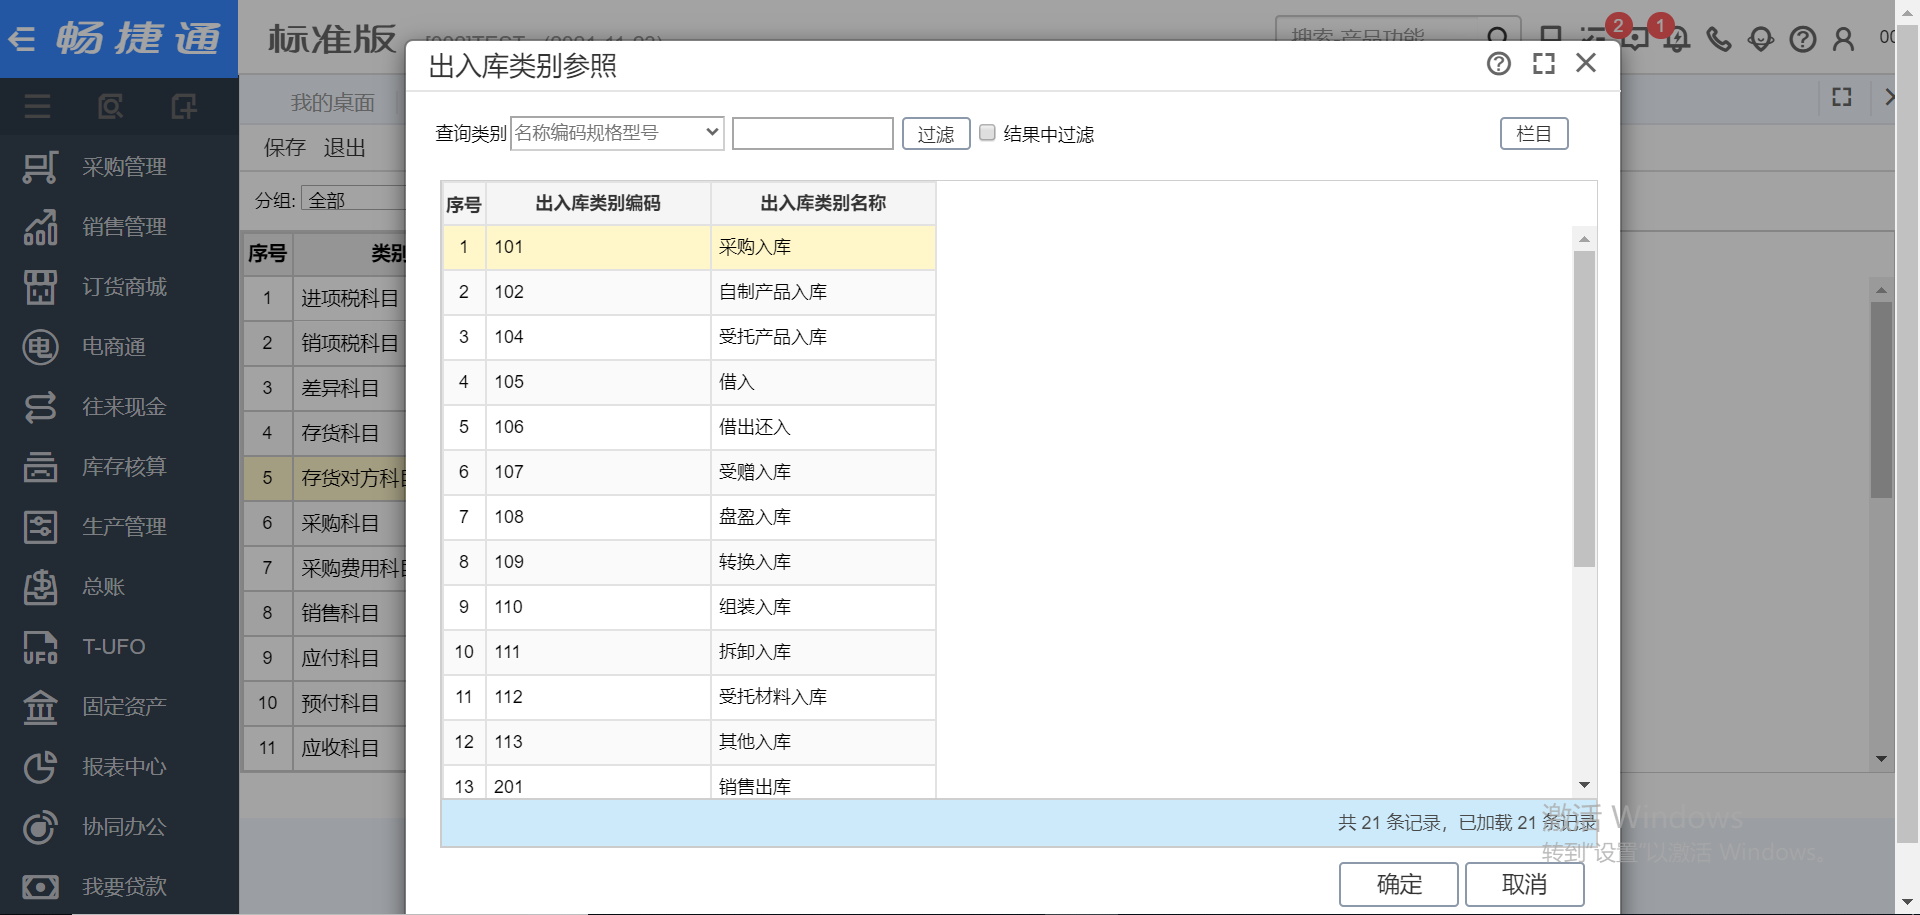Select 进项税科目 row in background table
This screenshot has height=915, width=1920.
coord(325,298)
